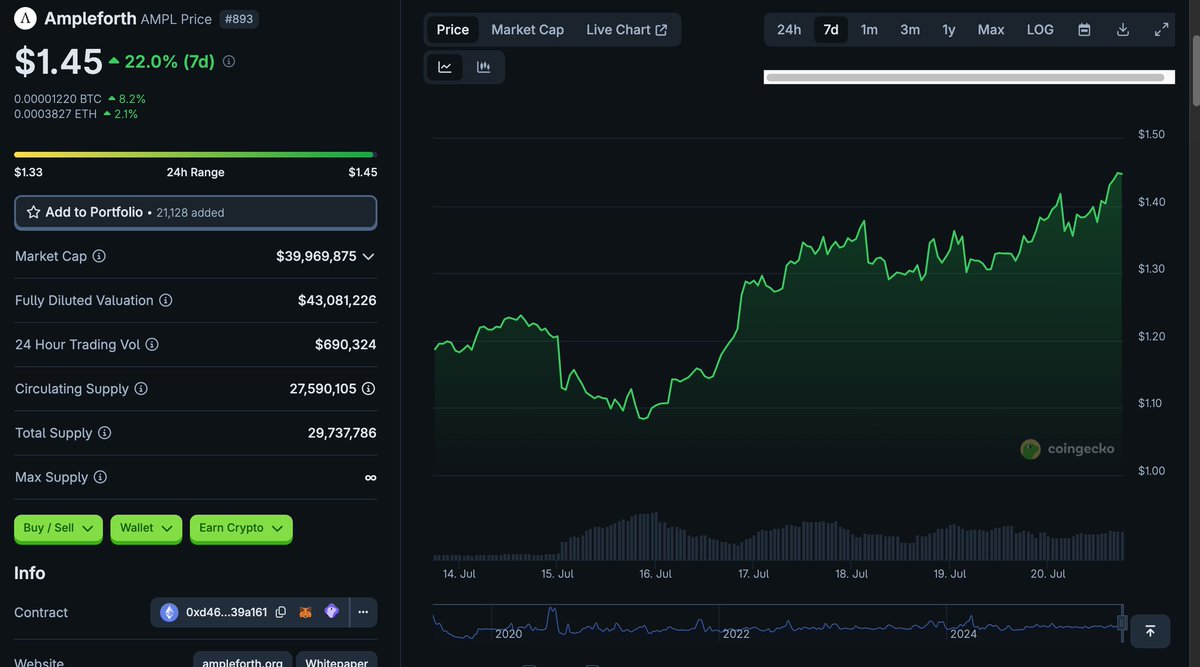This screenshot has width=1200, height=667.
Task: Click the $690,324 trading volume value
Action: point(346,344)
